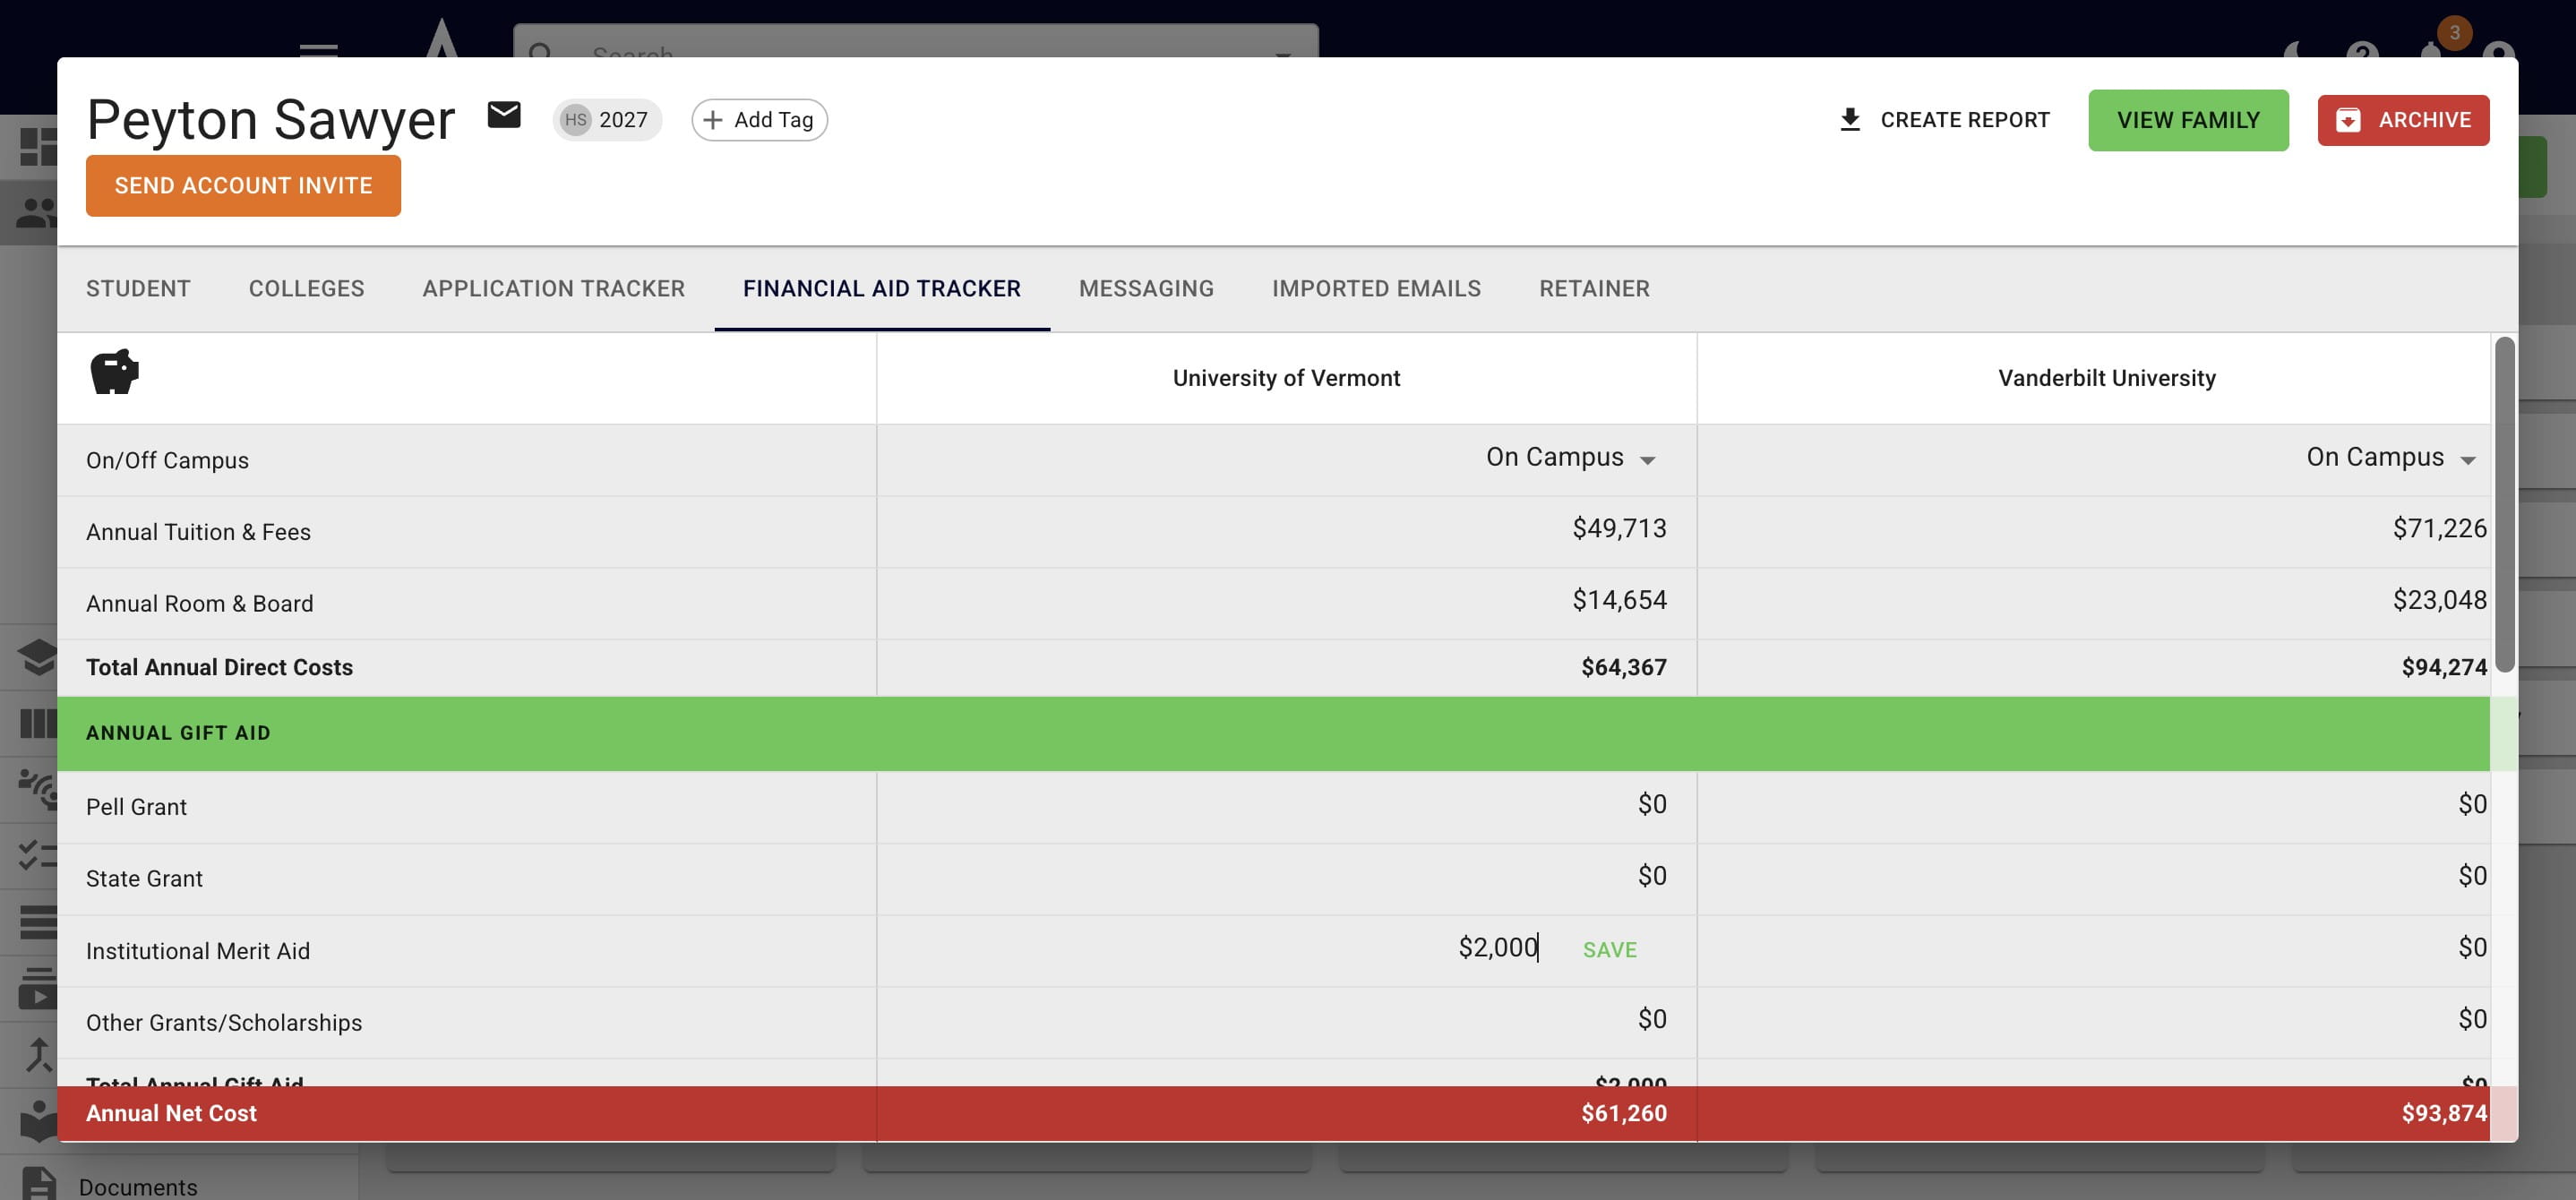Click the download icon next to Create Report

pyautogui.click(x=1850, y=120)
